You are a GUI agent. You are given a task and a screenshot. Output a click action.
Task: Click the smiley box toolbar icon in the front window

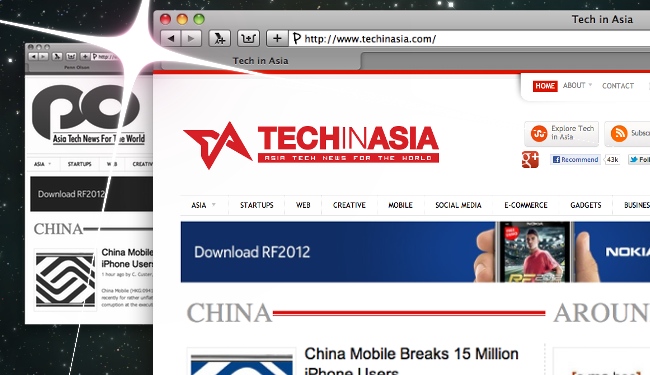[248, 39]
